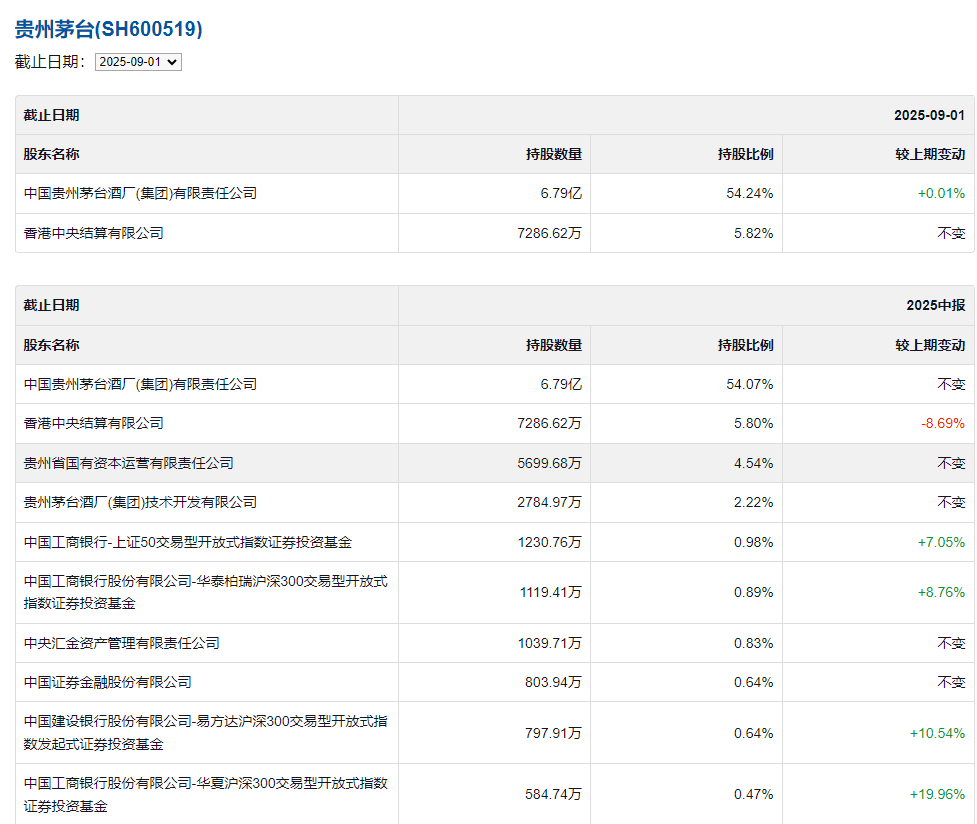Open the 截止日期 2025-09-01 dropdown
This screenshot has height=824, width=977.
point(138,62)
